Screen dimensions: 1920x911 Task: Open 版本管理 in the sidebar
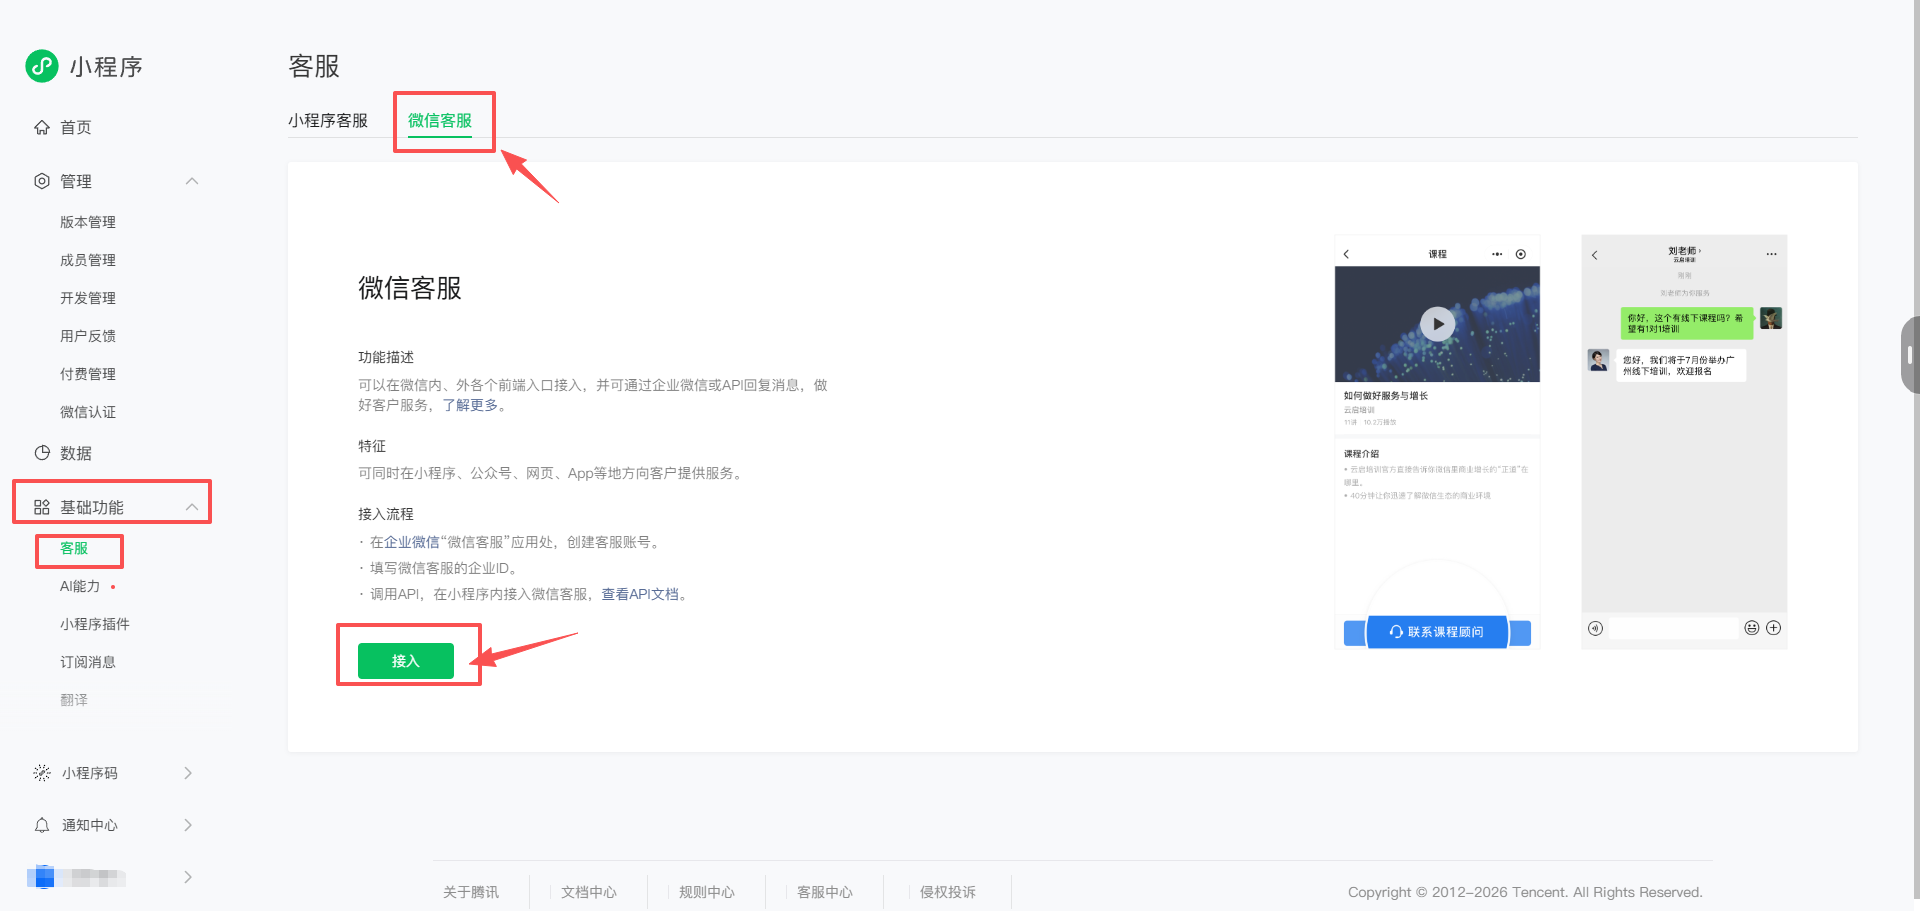(88, 222)
